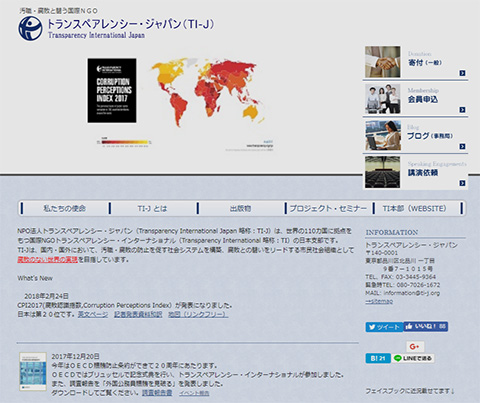This screenshot has height=403, width=480.
Task: Click the TEL、FAX: 03-3445-9364 text
Action: pyautogui.click(x=400, y=277)
